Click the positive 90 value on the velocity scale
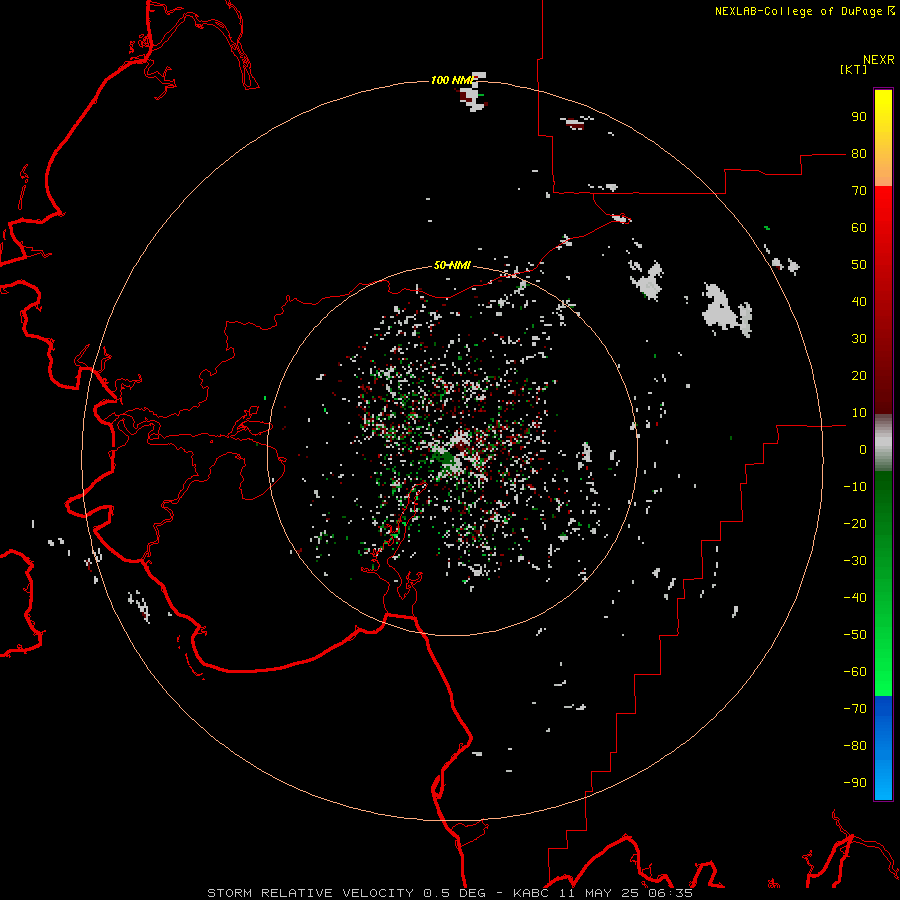 [x=859, y=117]
